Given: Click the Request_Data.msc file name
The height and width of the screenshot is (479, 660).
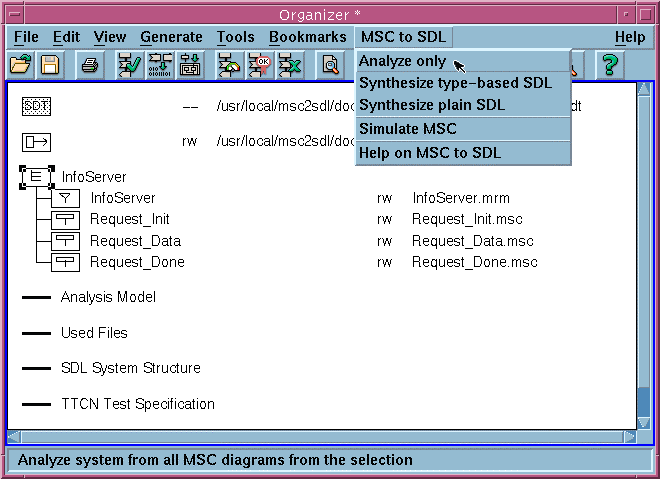Looking at the screenshot, I should coord(473,241).
